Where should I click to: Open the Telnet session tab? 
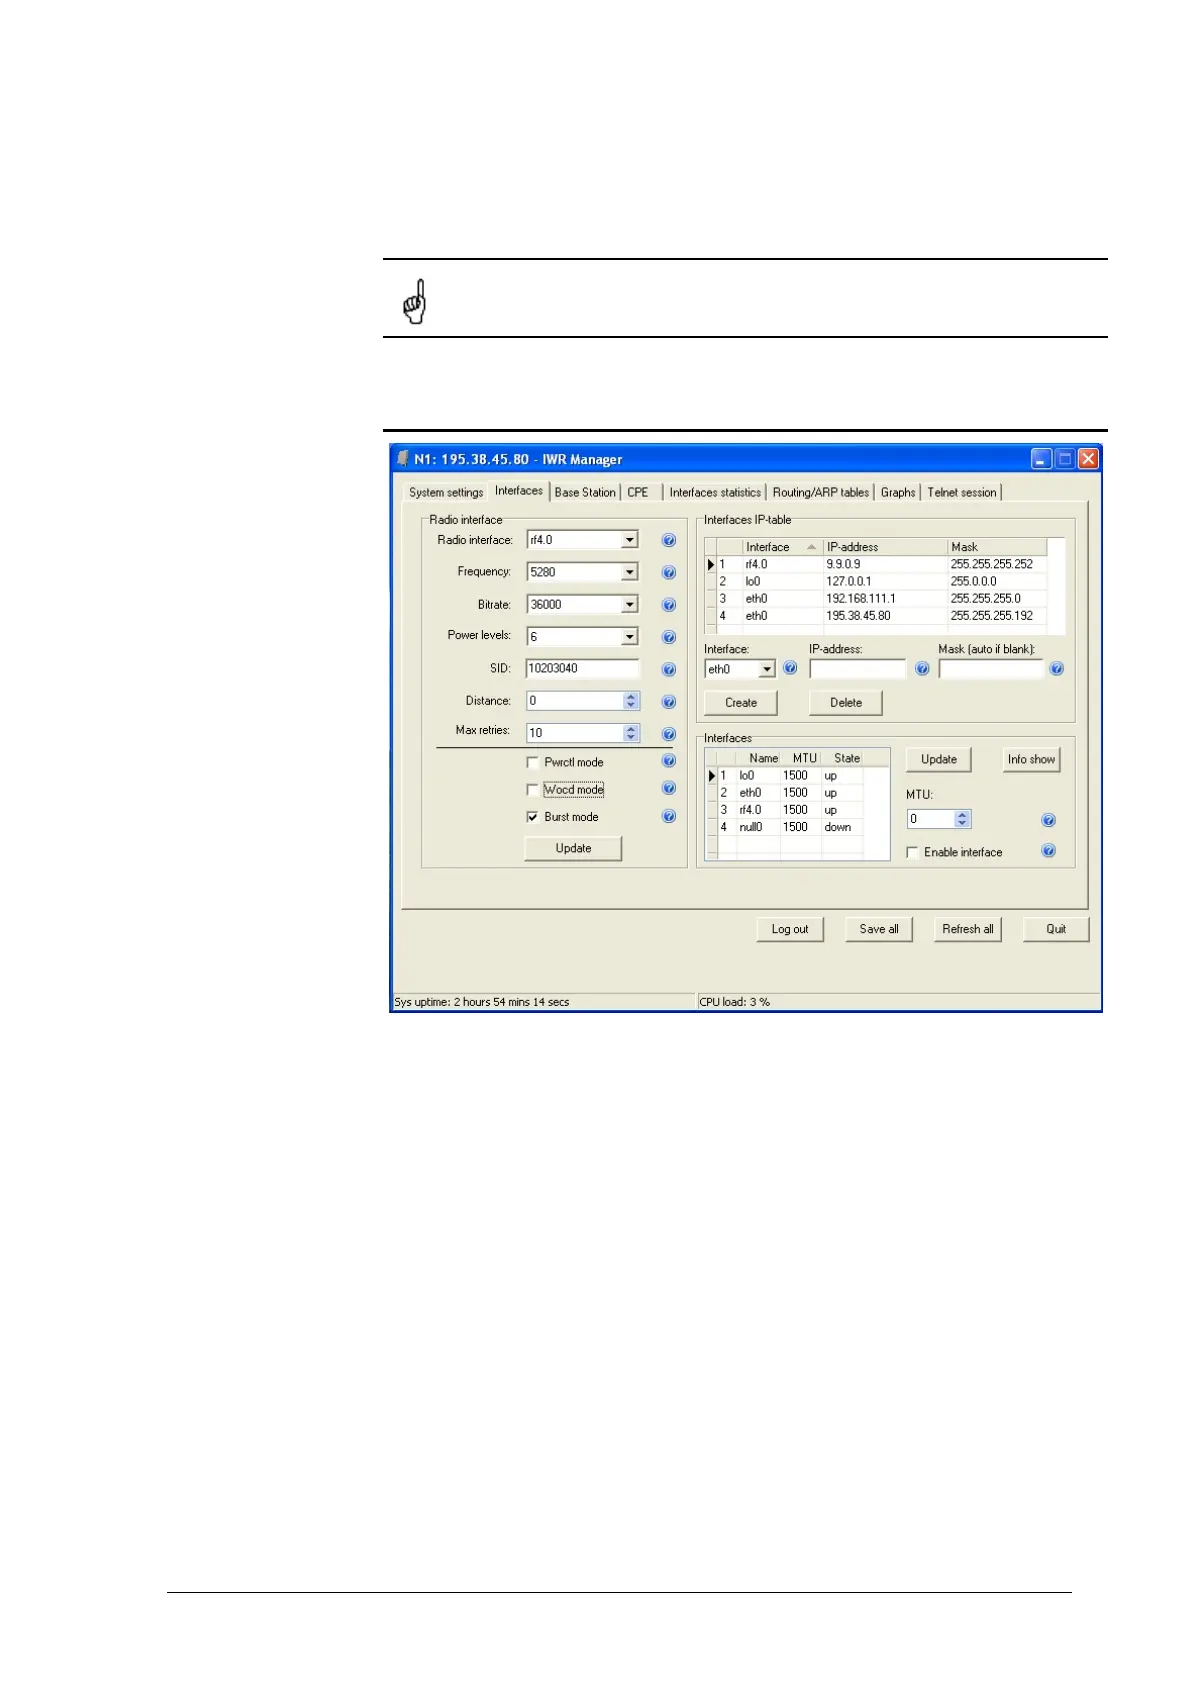click(962, 492)
